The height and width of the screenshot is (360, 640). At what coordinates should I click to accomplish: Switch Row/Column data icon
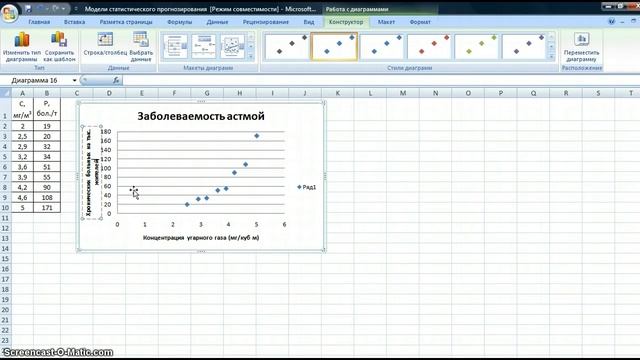click(105, 40)
